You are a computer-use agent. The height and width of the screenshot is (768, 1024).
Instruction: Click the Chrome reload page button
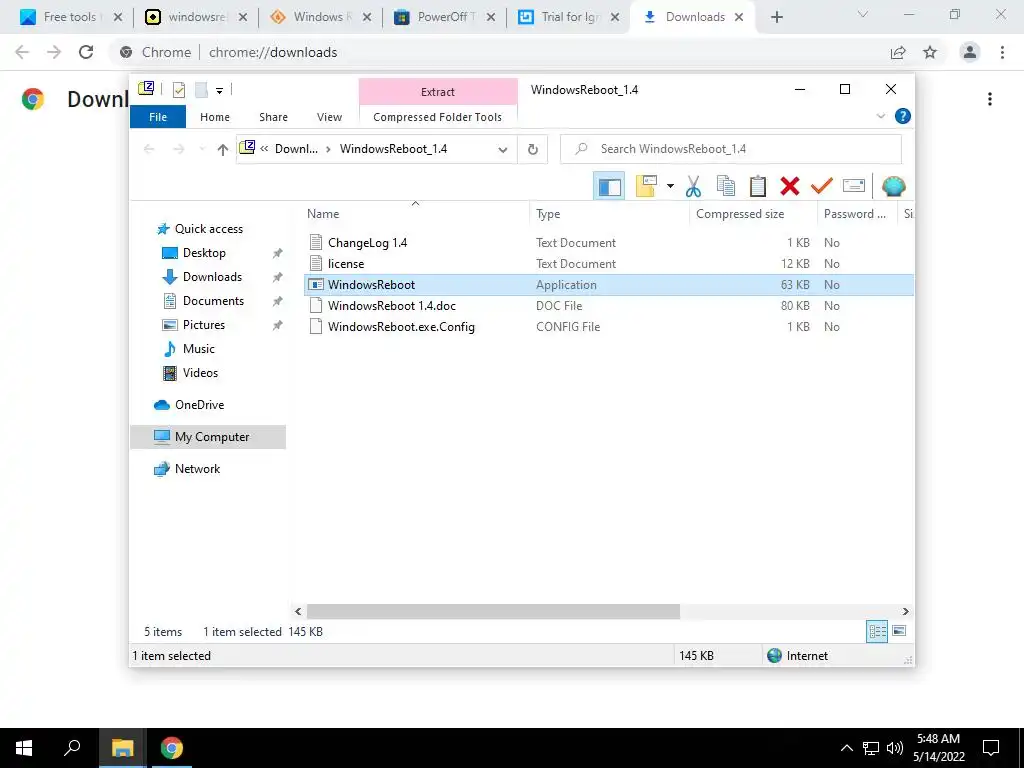[86, 52]
